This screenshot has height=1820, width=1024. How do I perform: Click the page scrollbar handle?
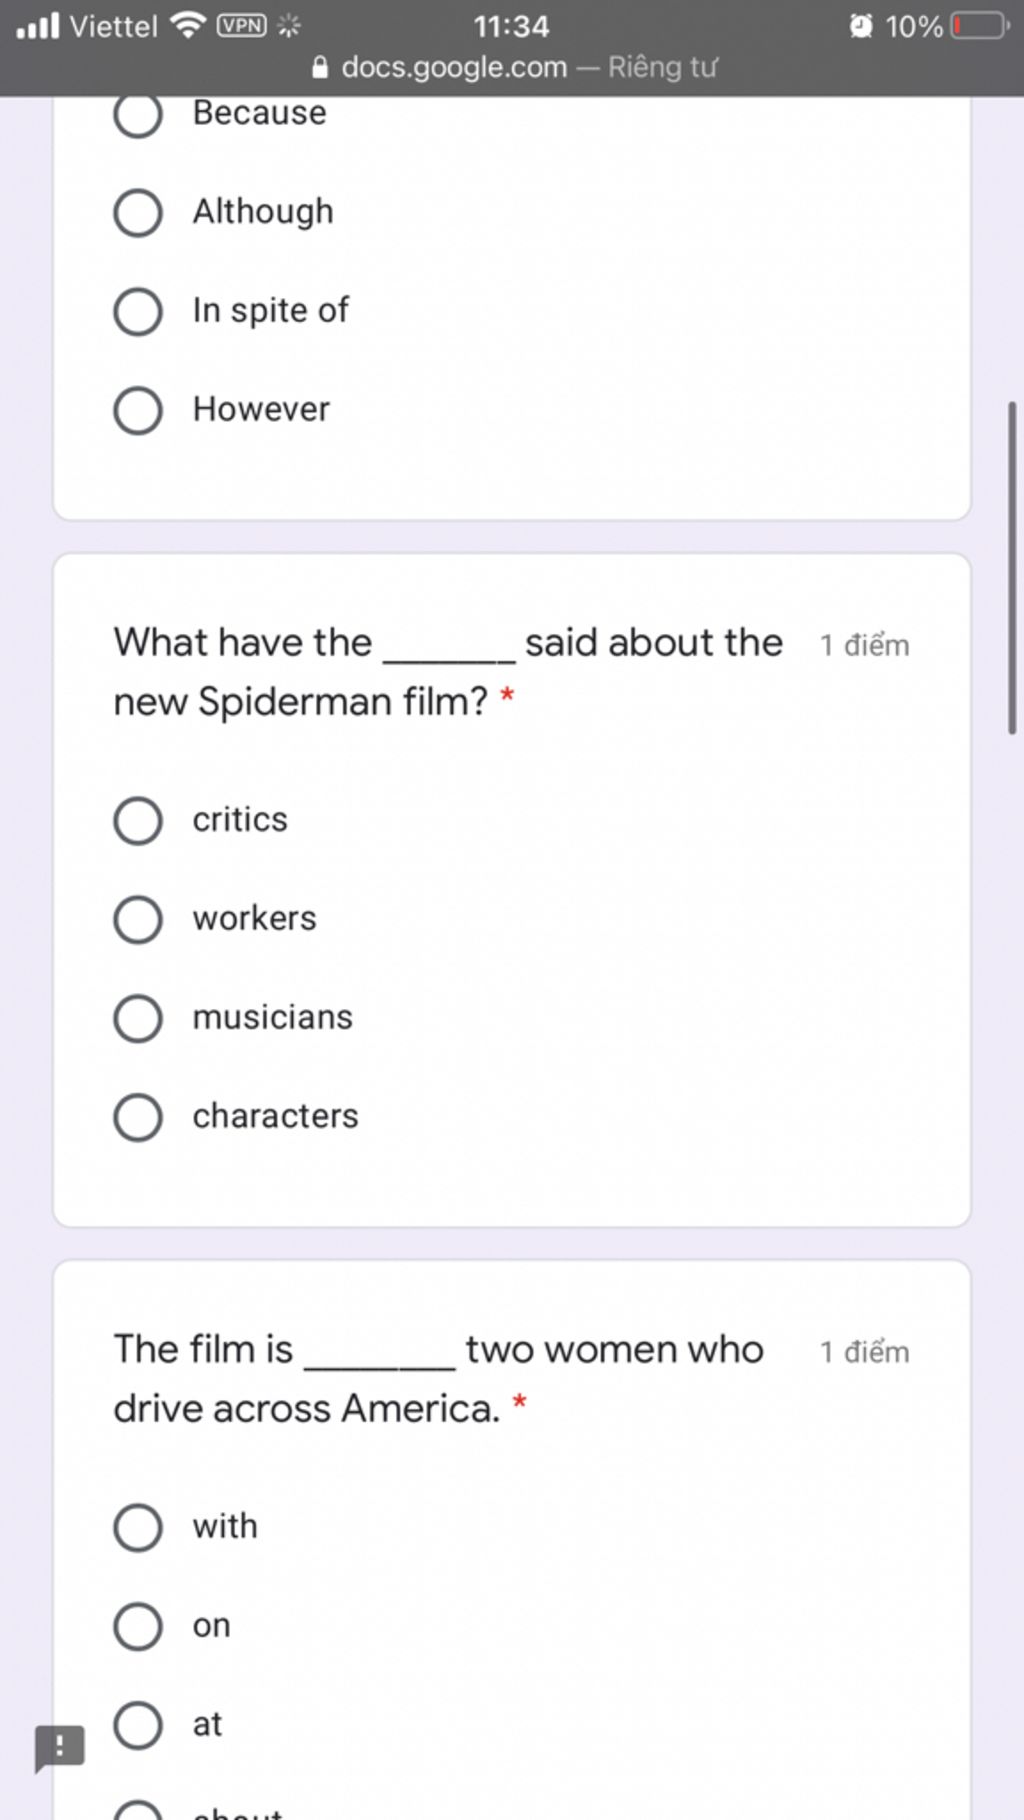1012,568
